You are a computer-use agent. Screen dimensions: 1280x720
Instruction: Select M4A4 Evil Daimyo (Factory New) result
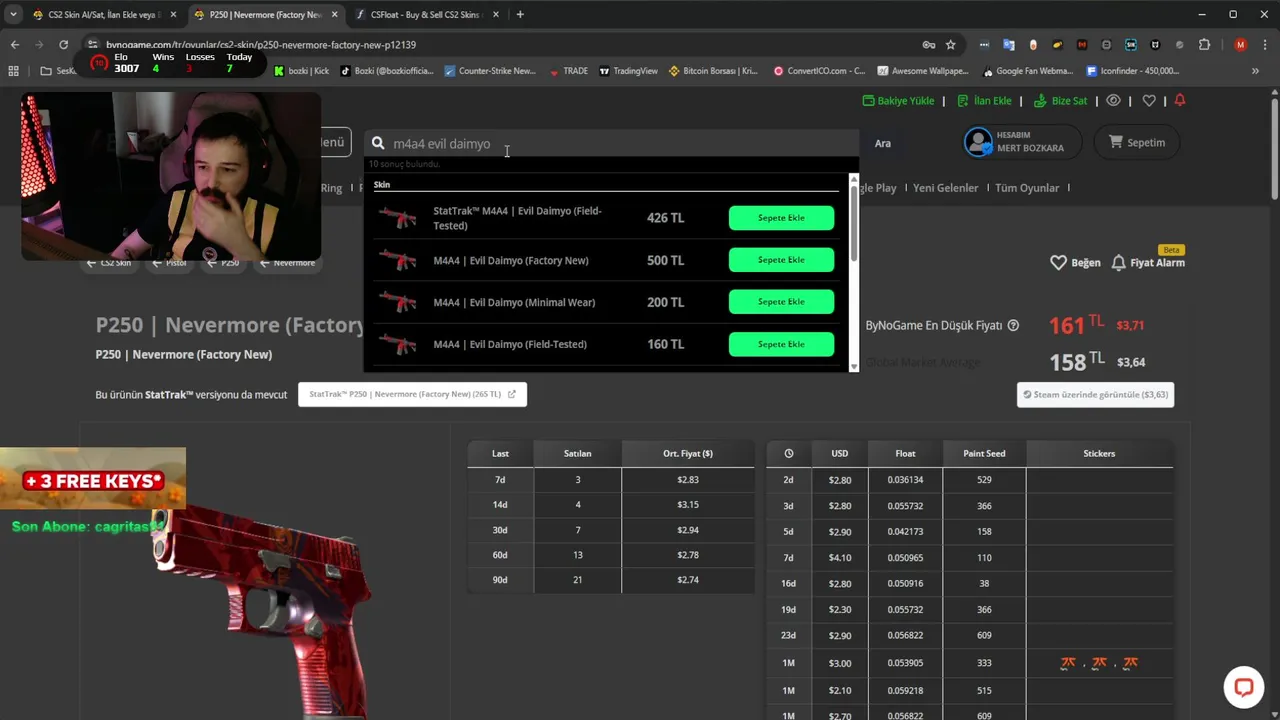(511, 260)
